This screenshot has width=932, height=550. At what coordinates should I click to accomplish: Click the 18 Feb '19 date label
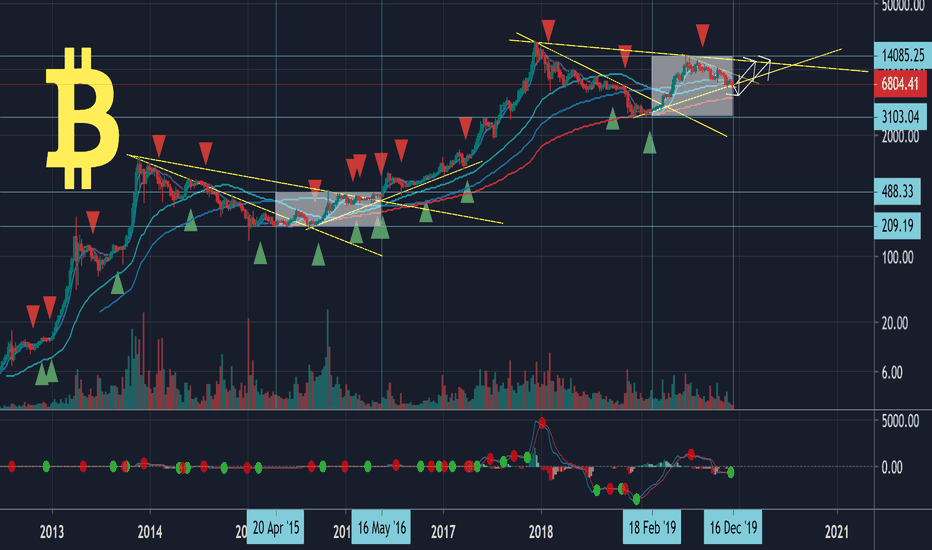click(652, 527)
